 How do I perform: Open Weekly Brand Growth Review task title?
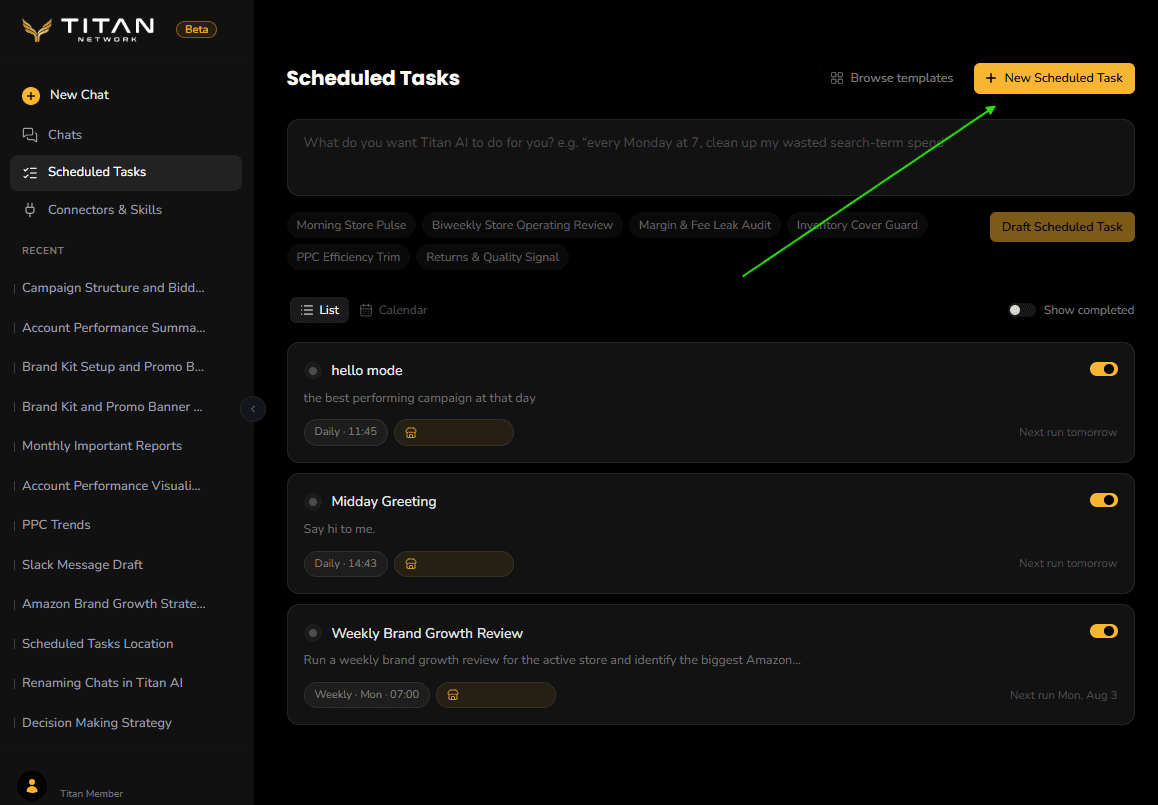coord(427,634)
